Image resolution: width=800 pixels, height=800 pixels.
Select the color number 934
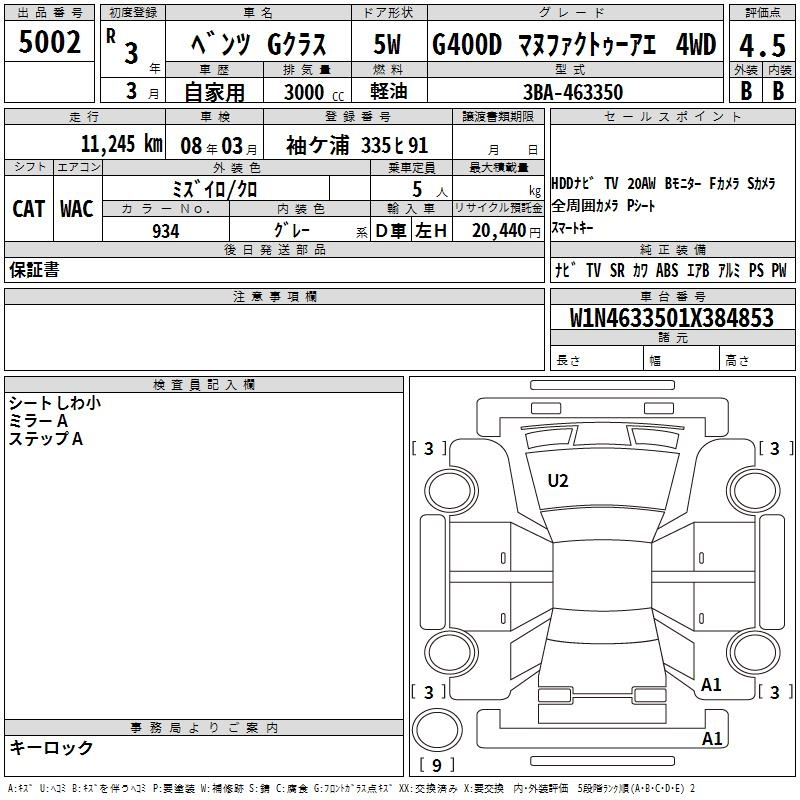166,231
